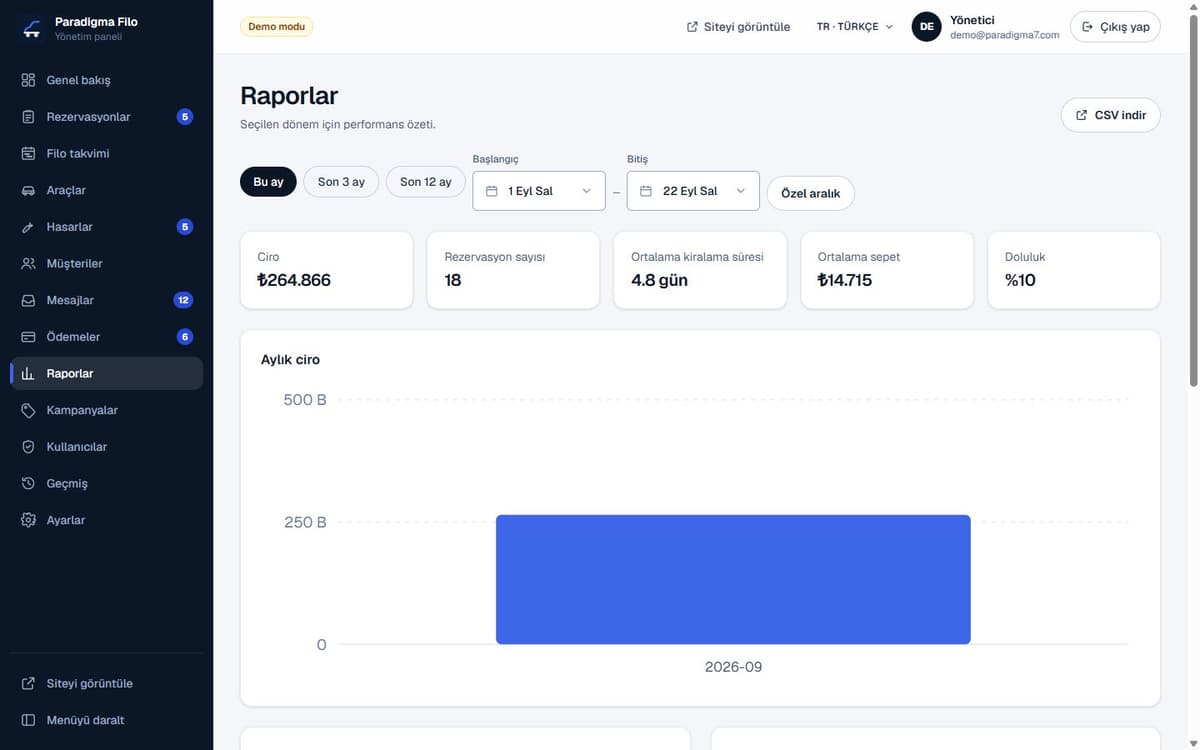
Task: Open the TR · TÜRKÇE language selector
Action: click(855, 27)
